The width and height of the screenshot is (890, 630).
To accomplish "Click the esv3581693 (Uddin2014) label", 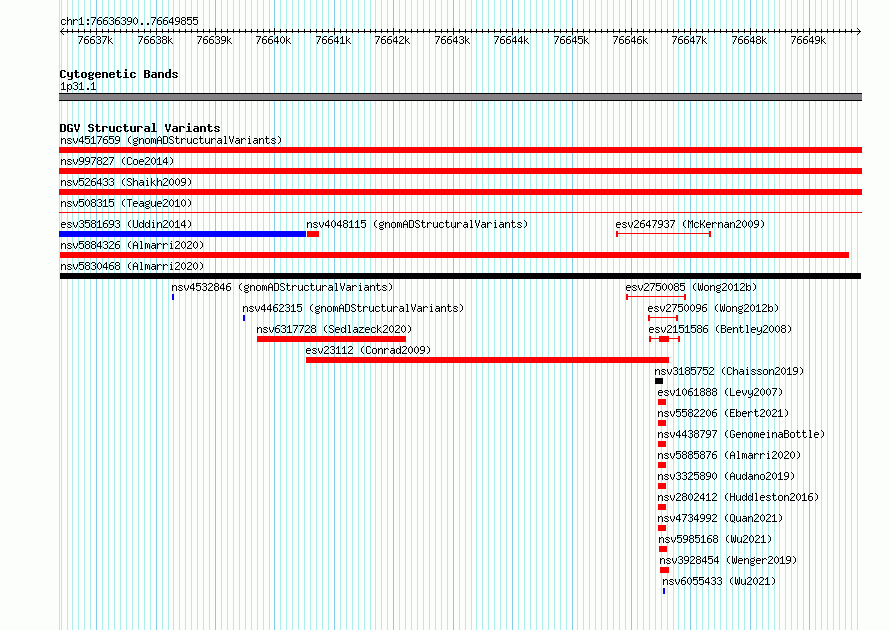I will [126, 224].
